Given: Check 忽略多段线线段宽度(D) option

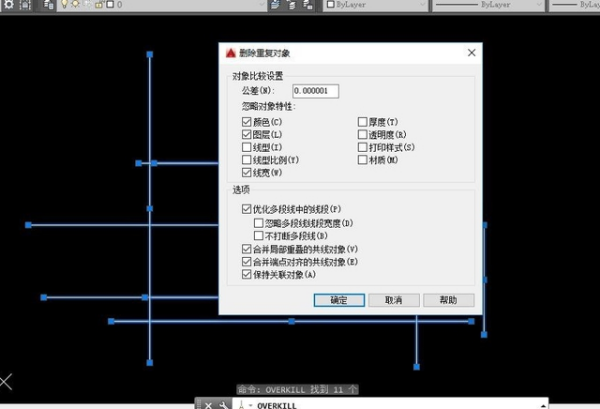Looking at the screenshot, I should (259, 223).
